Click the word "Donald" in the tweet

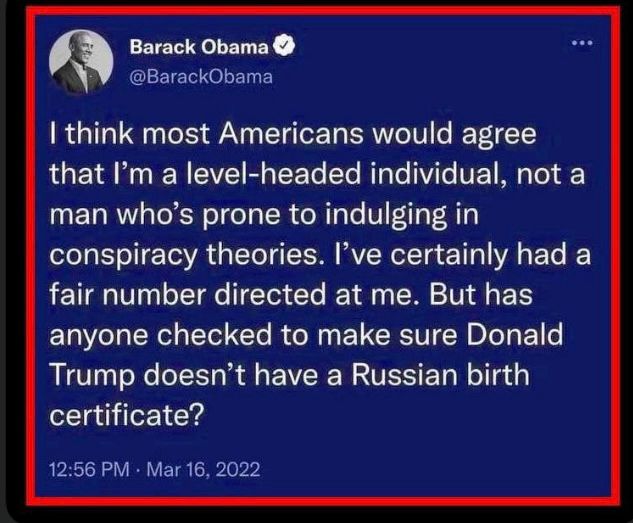pyautogui.click(x=515, y=335)
